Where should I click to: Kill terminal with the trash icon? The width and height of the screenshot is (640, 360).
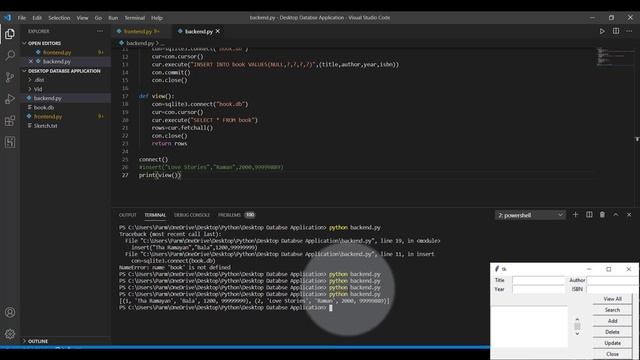[x=602, y=215]
